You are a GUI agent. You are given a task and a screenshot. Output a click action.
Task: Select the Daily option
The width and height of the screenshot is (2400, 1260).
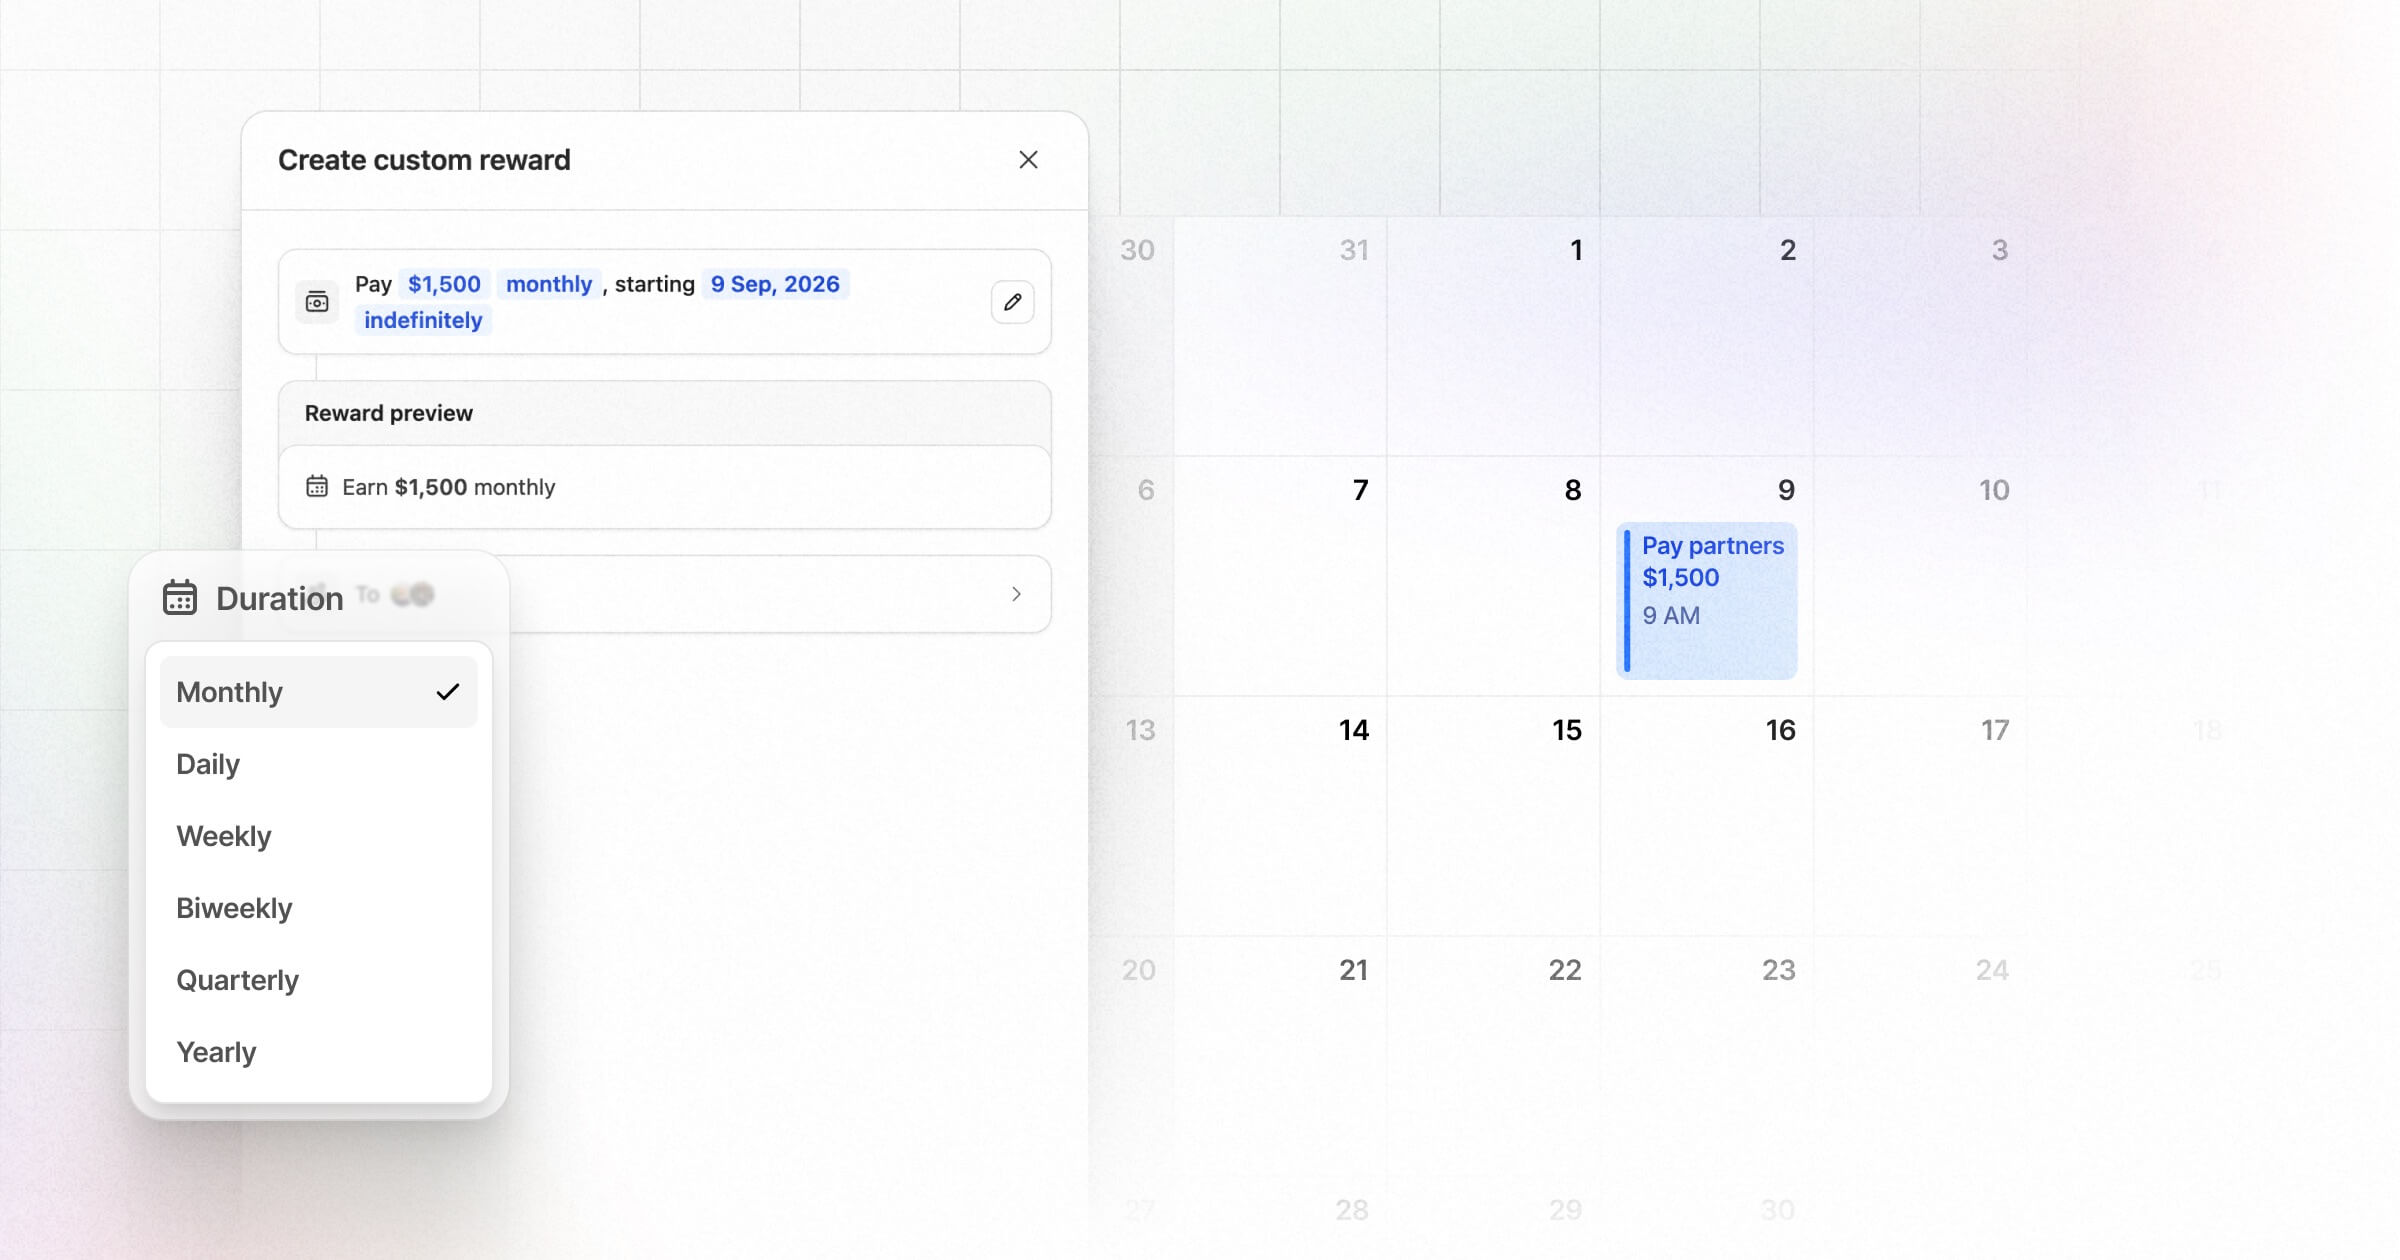[x=319, y=764]
